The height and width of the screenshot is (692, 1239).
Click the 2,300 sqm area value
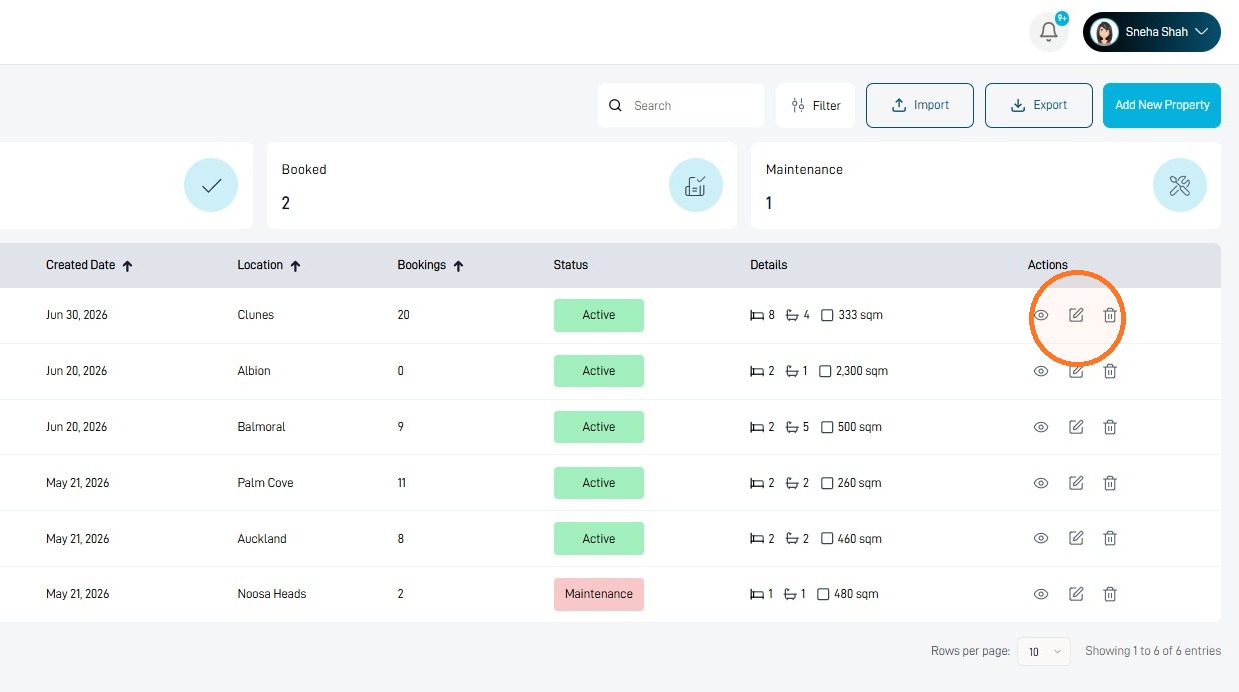(x=862, y=371)
